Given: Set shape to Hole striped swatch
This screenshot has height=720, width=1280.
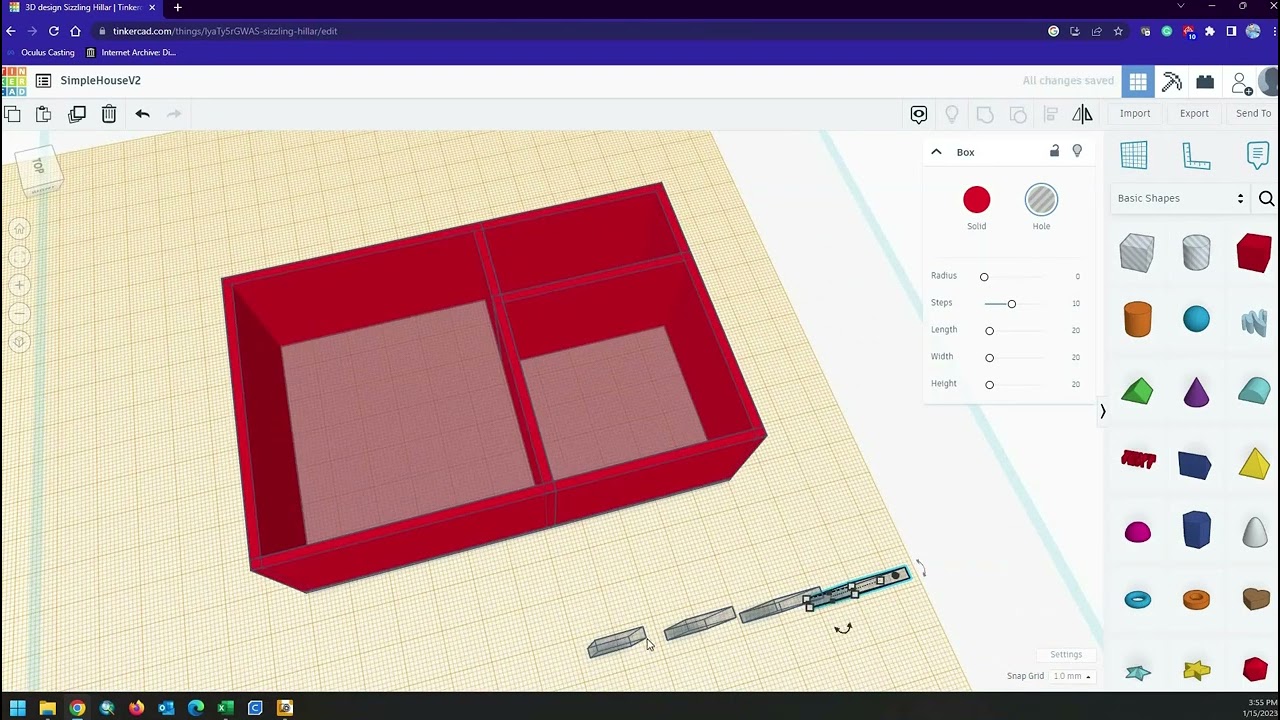Looking at the screenshot, I should coord(1041,200).
